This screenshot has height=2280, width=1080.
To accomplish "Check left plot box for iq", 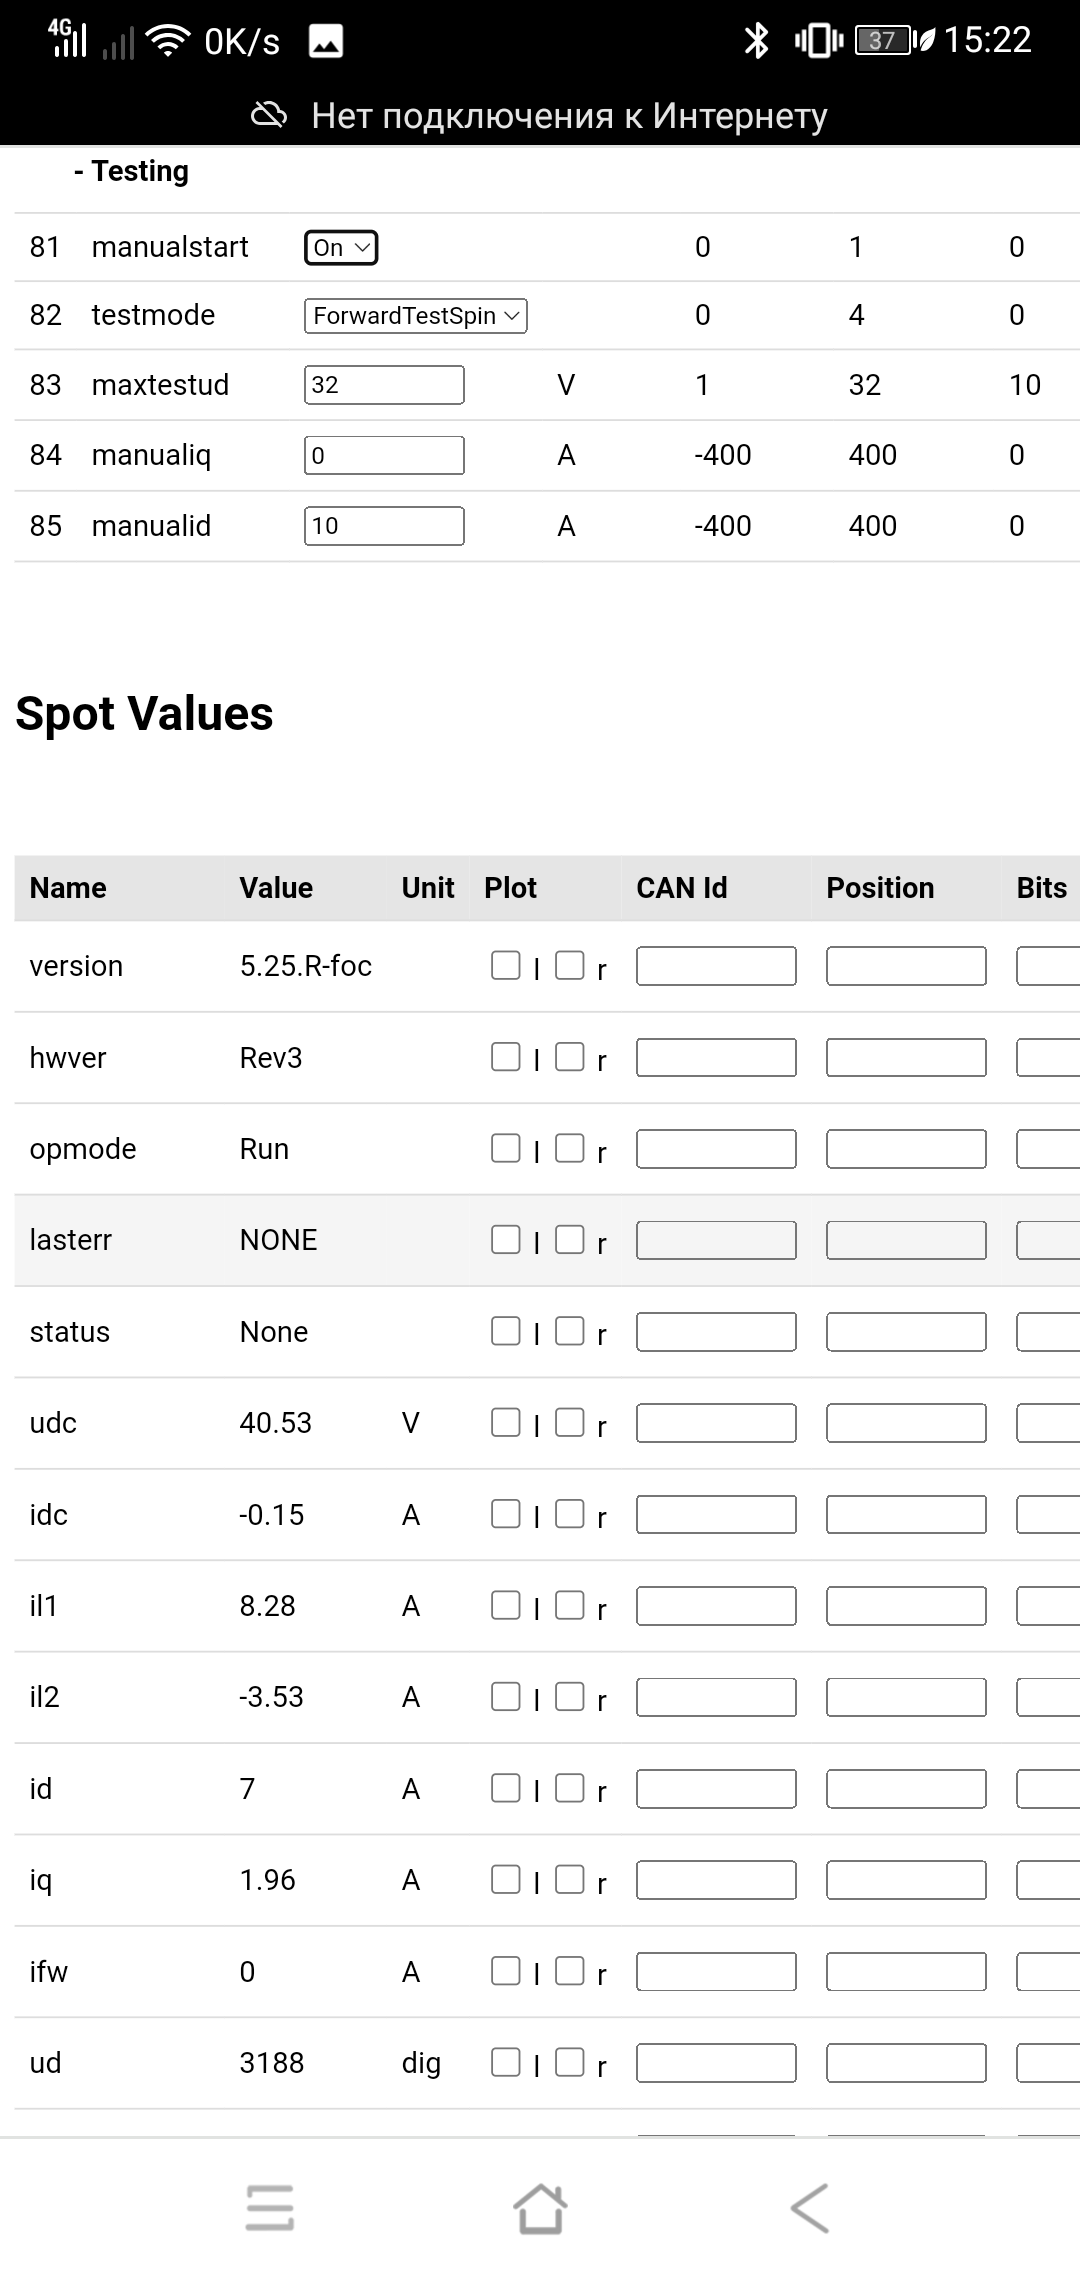I will tap(506, 1879).
